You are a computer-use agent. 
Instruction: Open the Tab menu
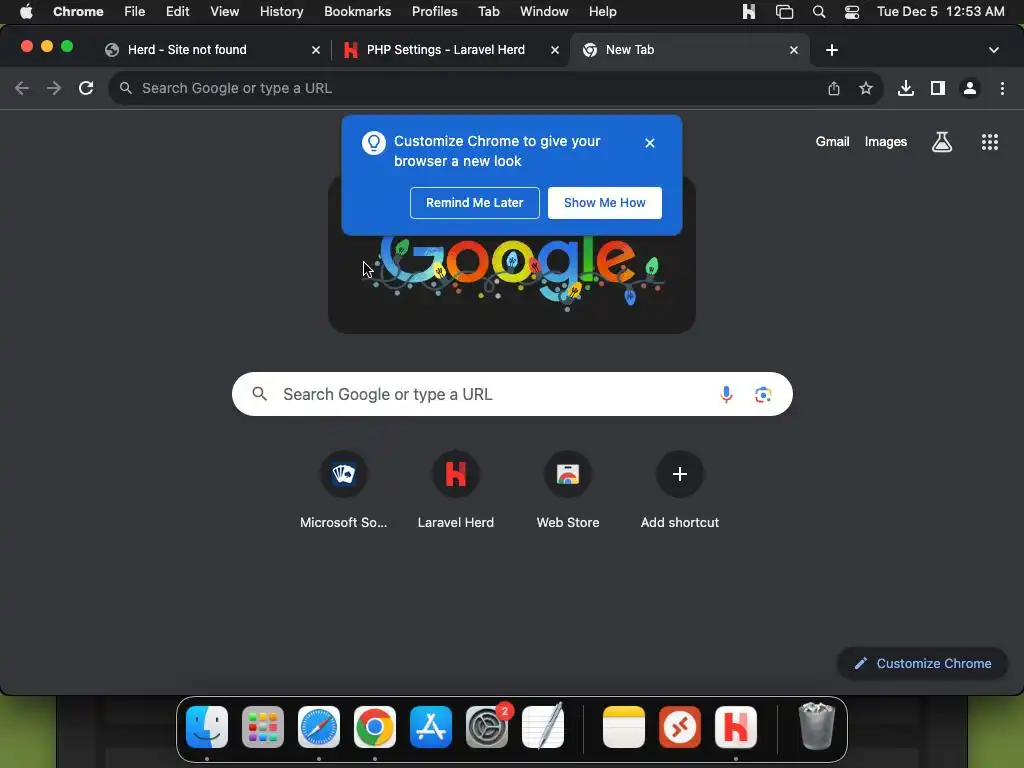(x=488, y=12)
